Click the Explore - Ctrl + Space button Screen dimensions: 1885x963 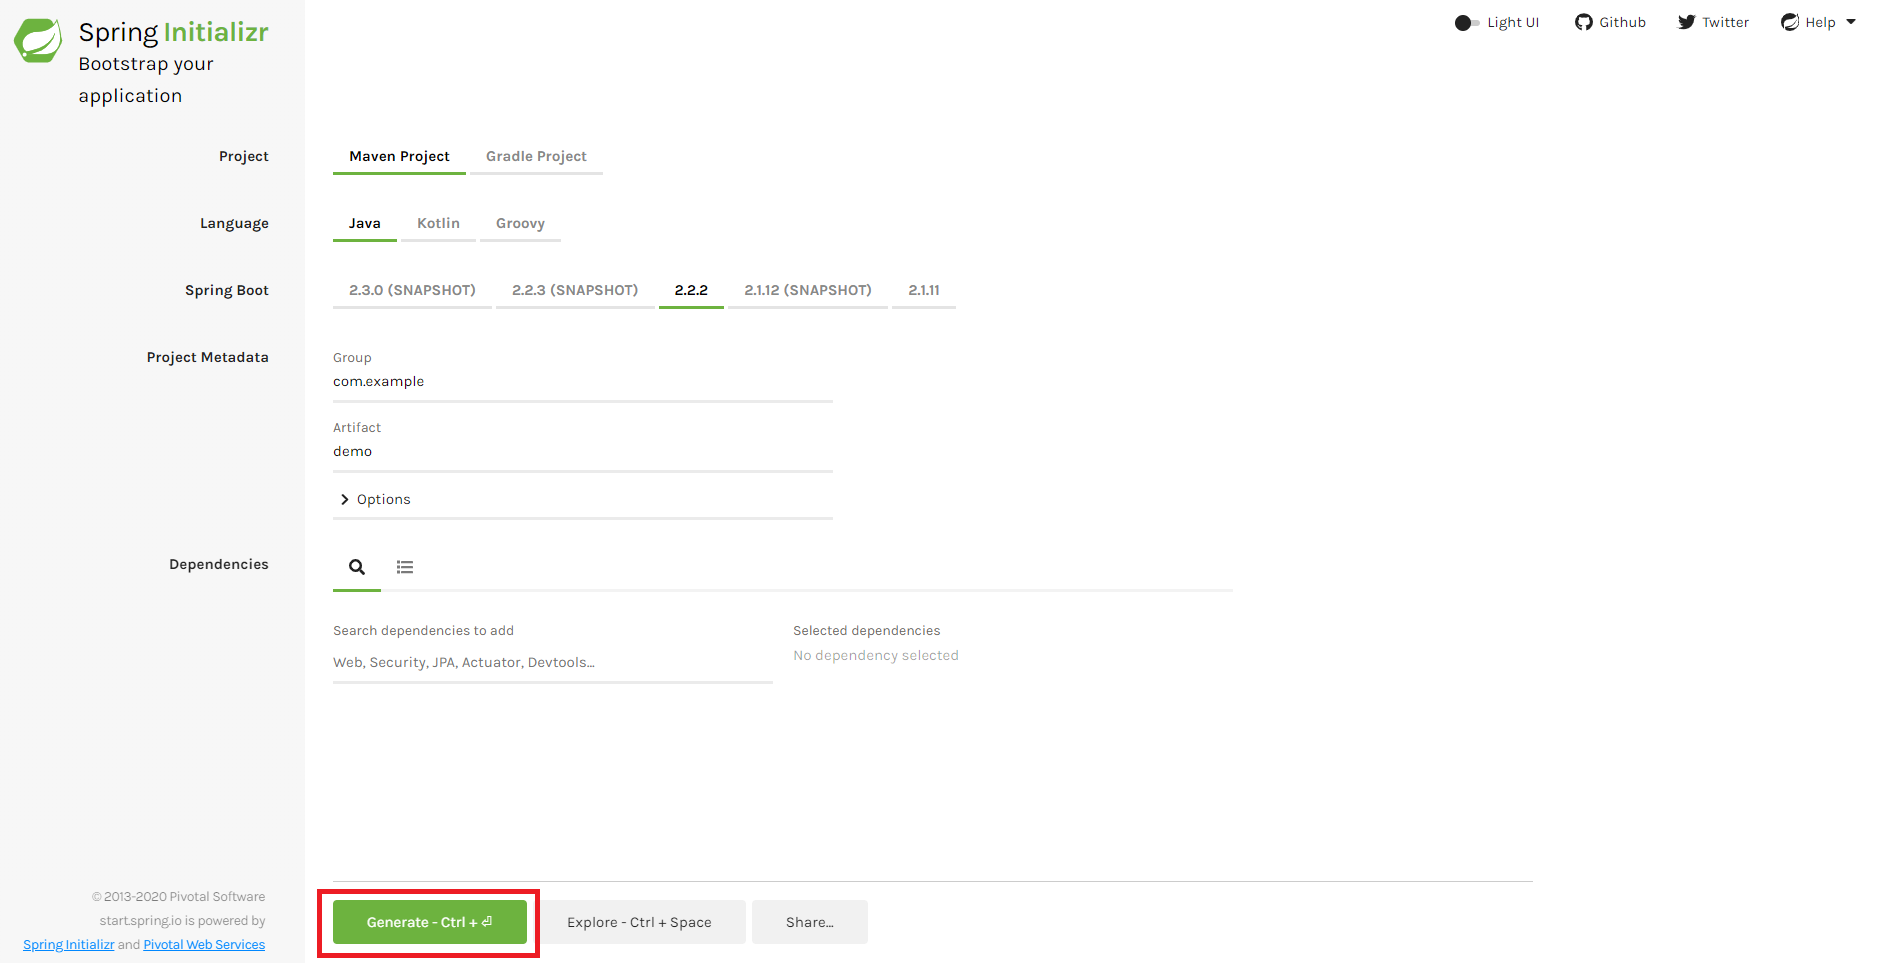pos(639,922)
